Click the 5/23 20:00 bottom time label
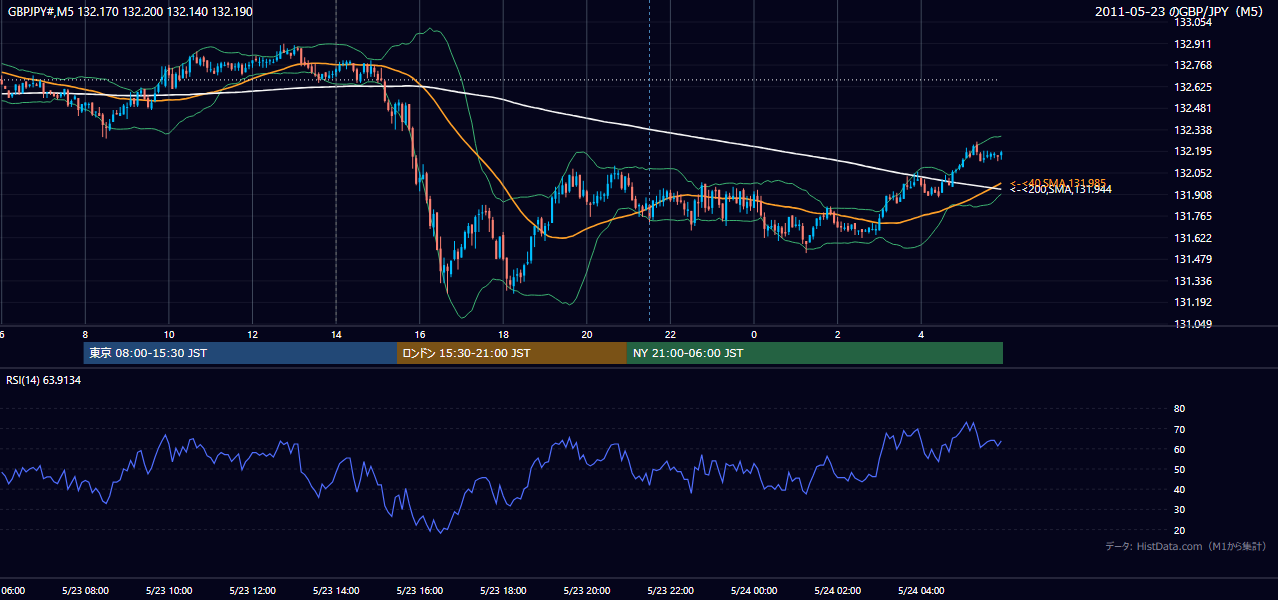This screenshot has width=1278, height=600. 587,590
